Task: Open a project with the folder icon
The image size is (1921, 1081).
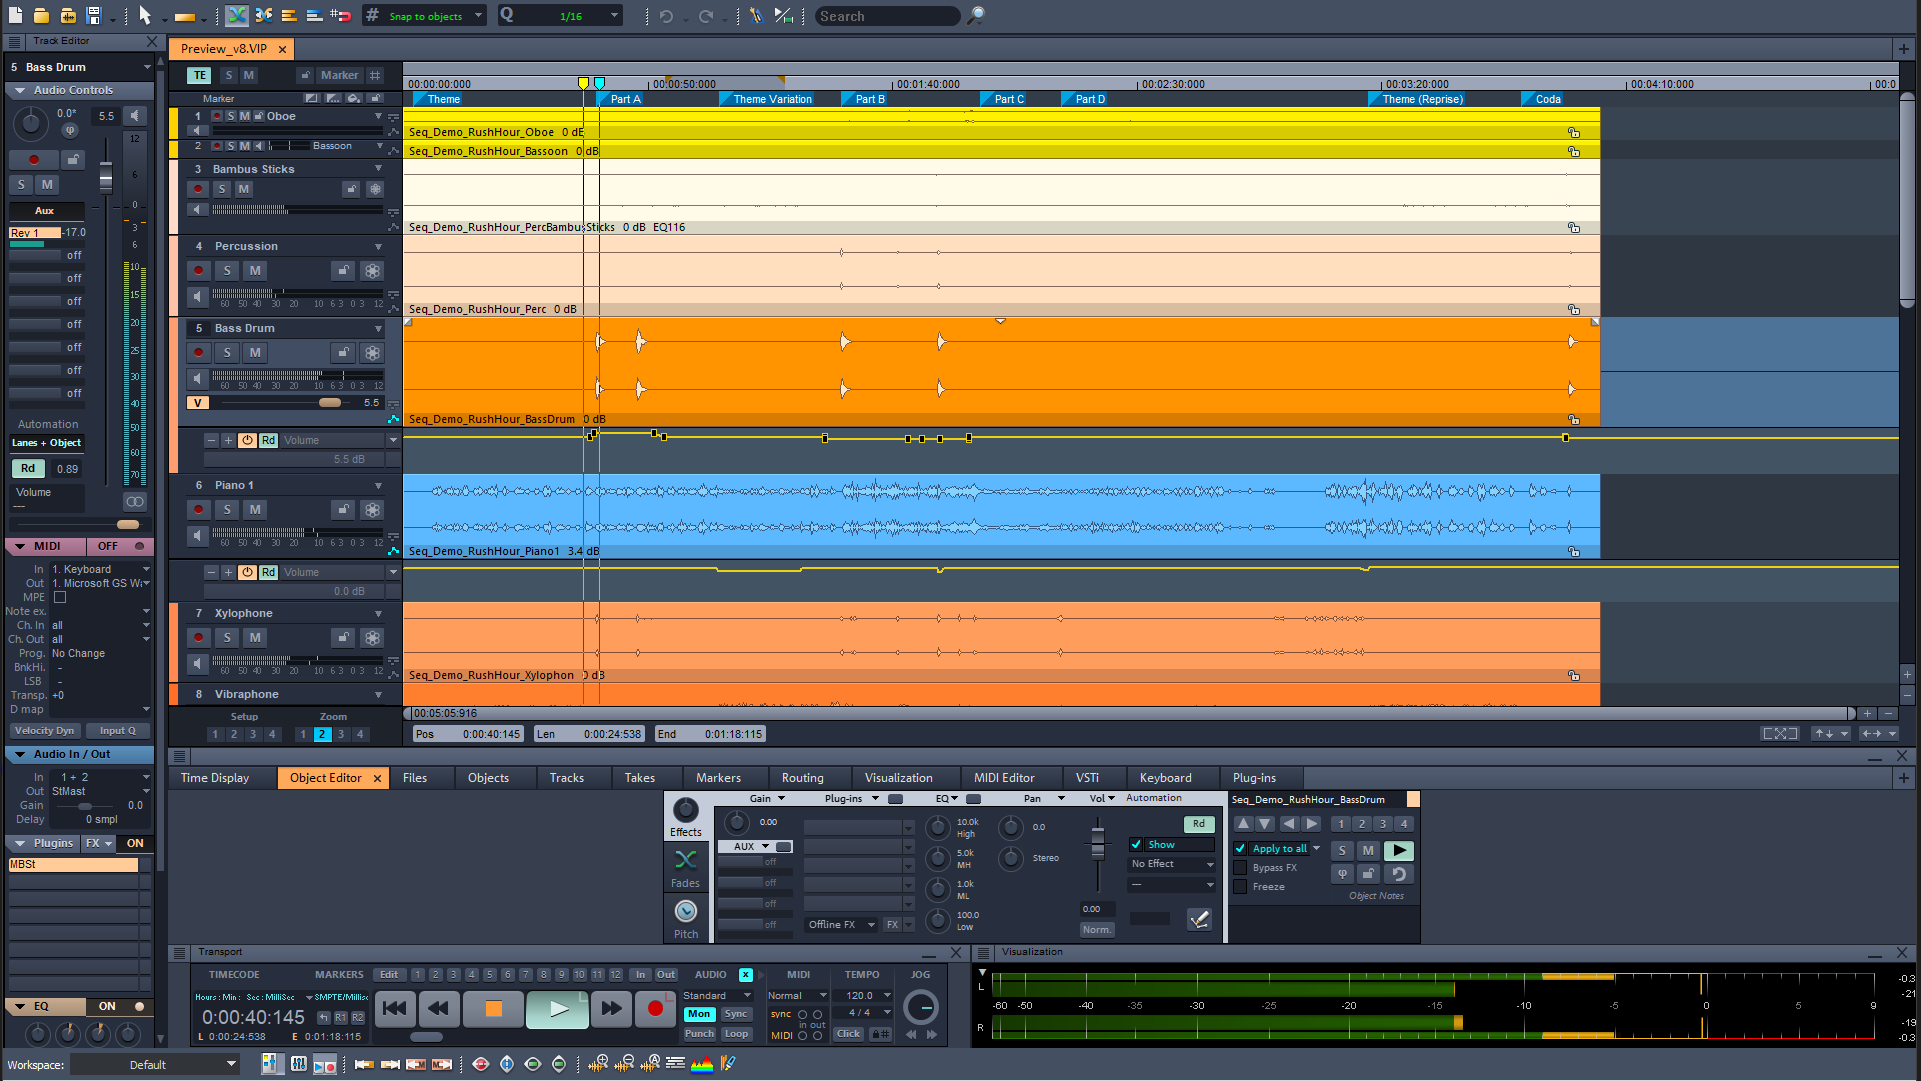Action: click(x=41, y=15)
